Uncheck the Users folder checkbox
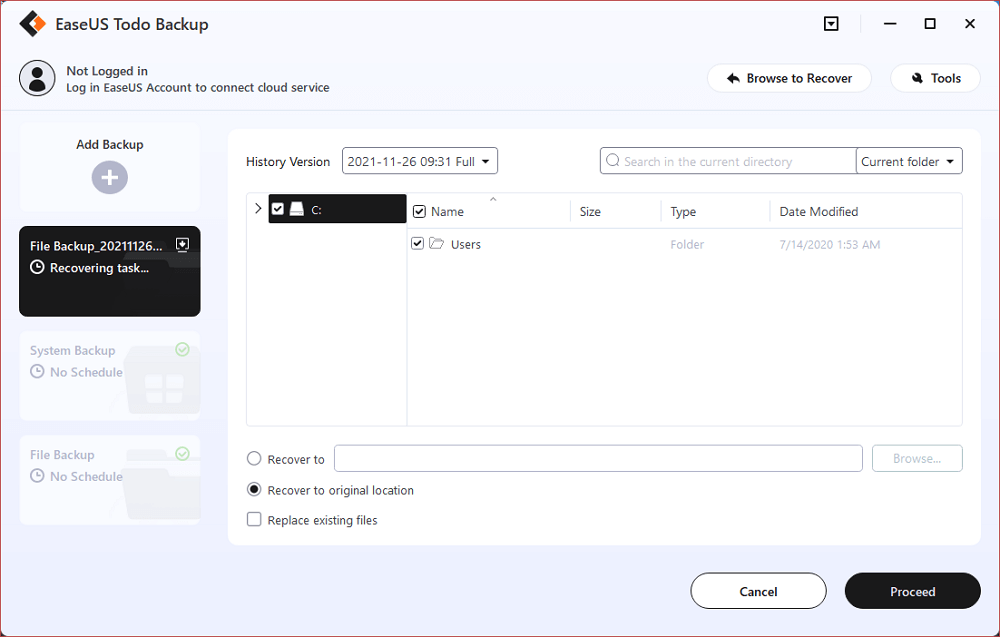This screenshot has height=637, width=1000. click(417, 244)
